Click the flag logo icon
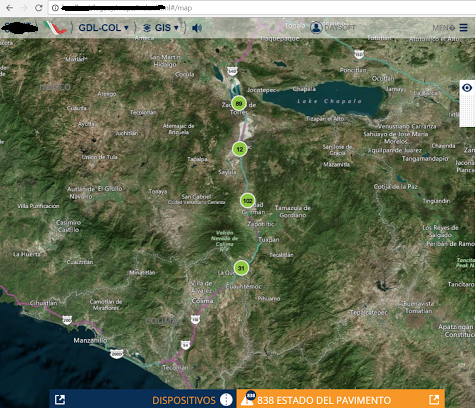 (55, 28)
